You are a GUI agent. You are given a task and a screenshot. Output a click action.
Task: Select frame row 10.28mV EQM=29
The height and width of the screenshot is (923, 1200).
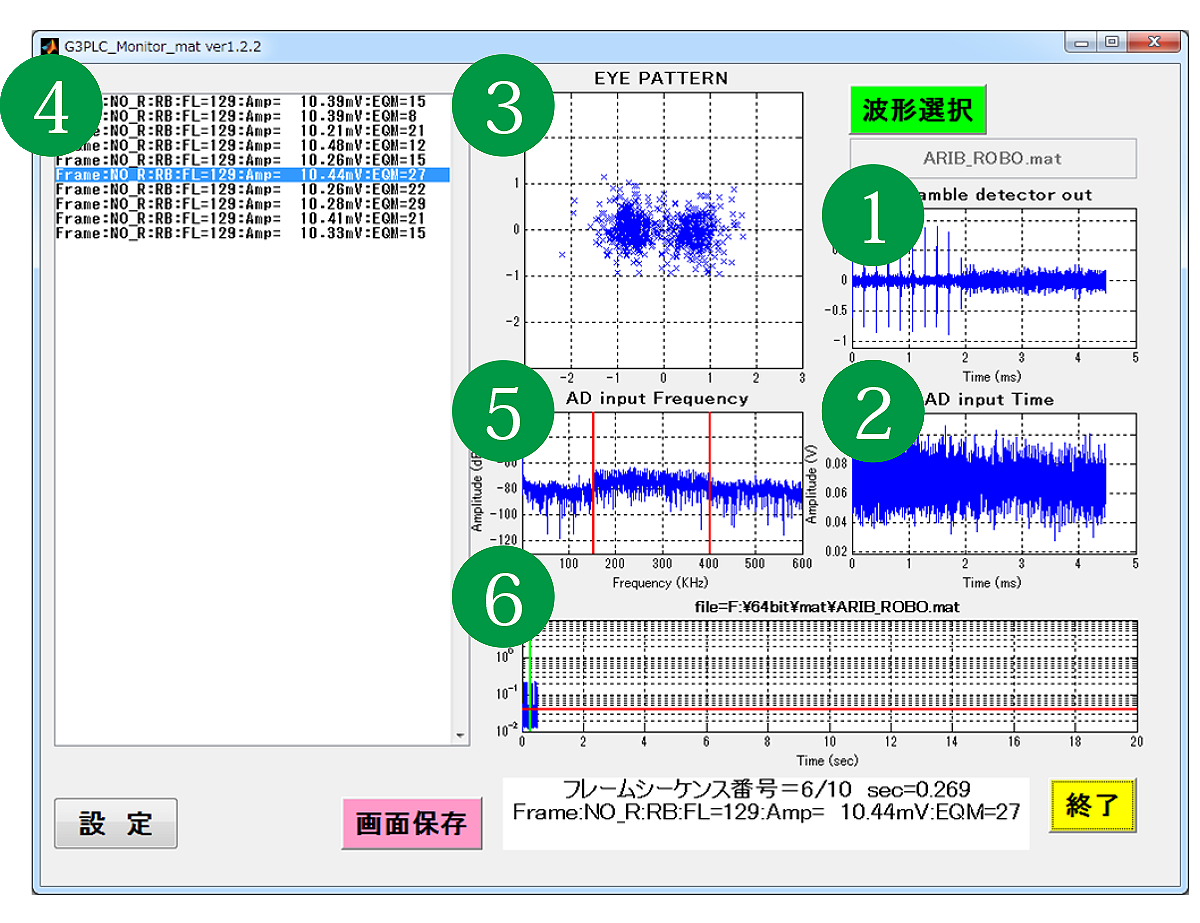tap(252, 204)
